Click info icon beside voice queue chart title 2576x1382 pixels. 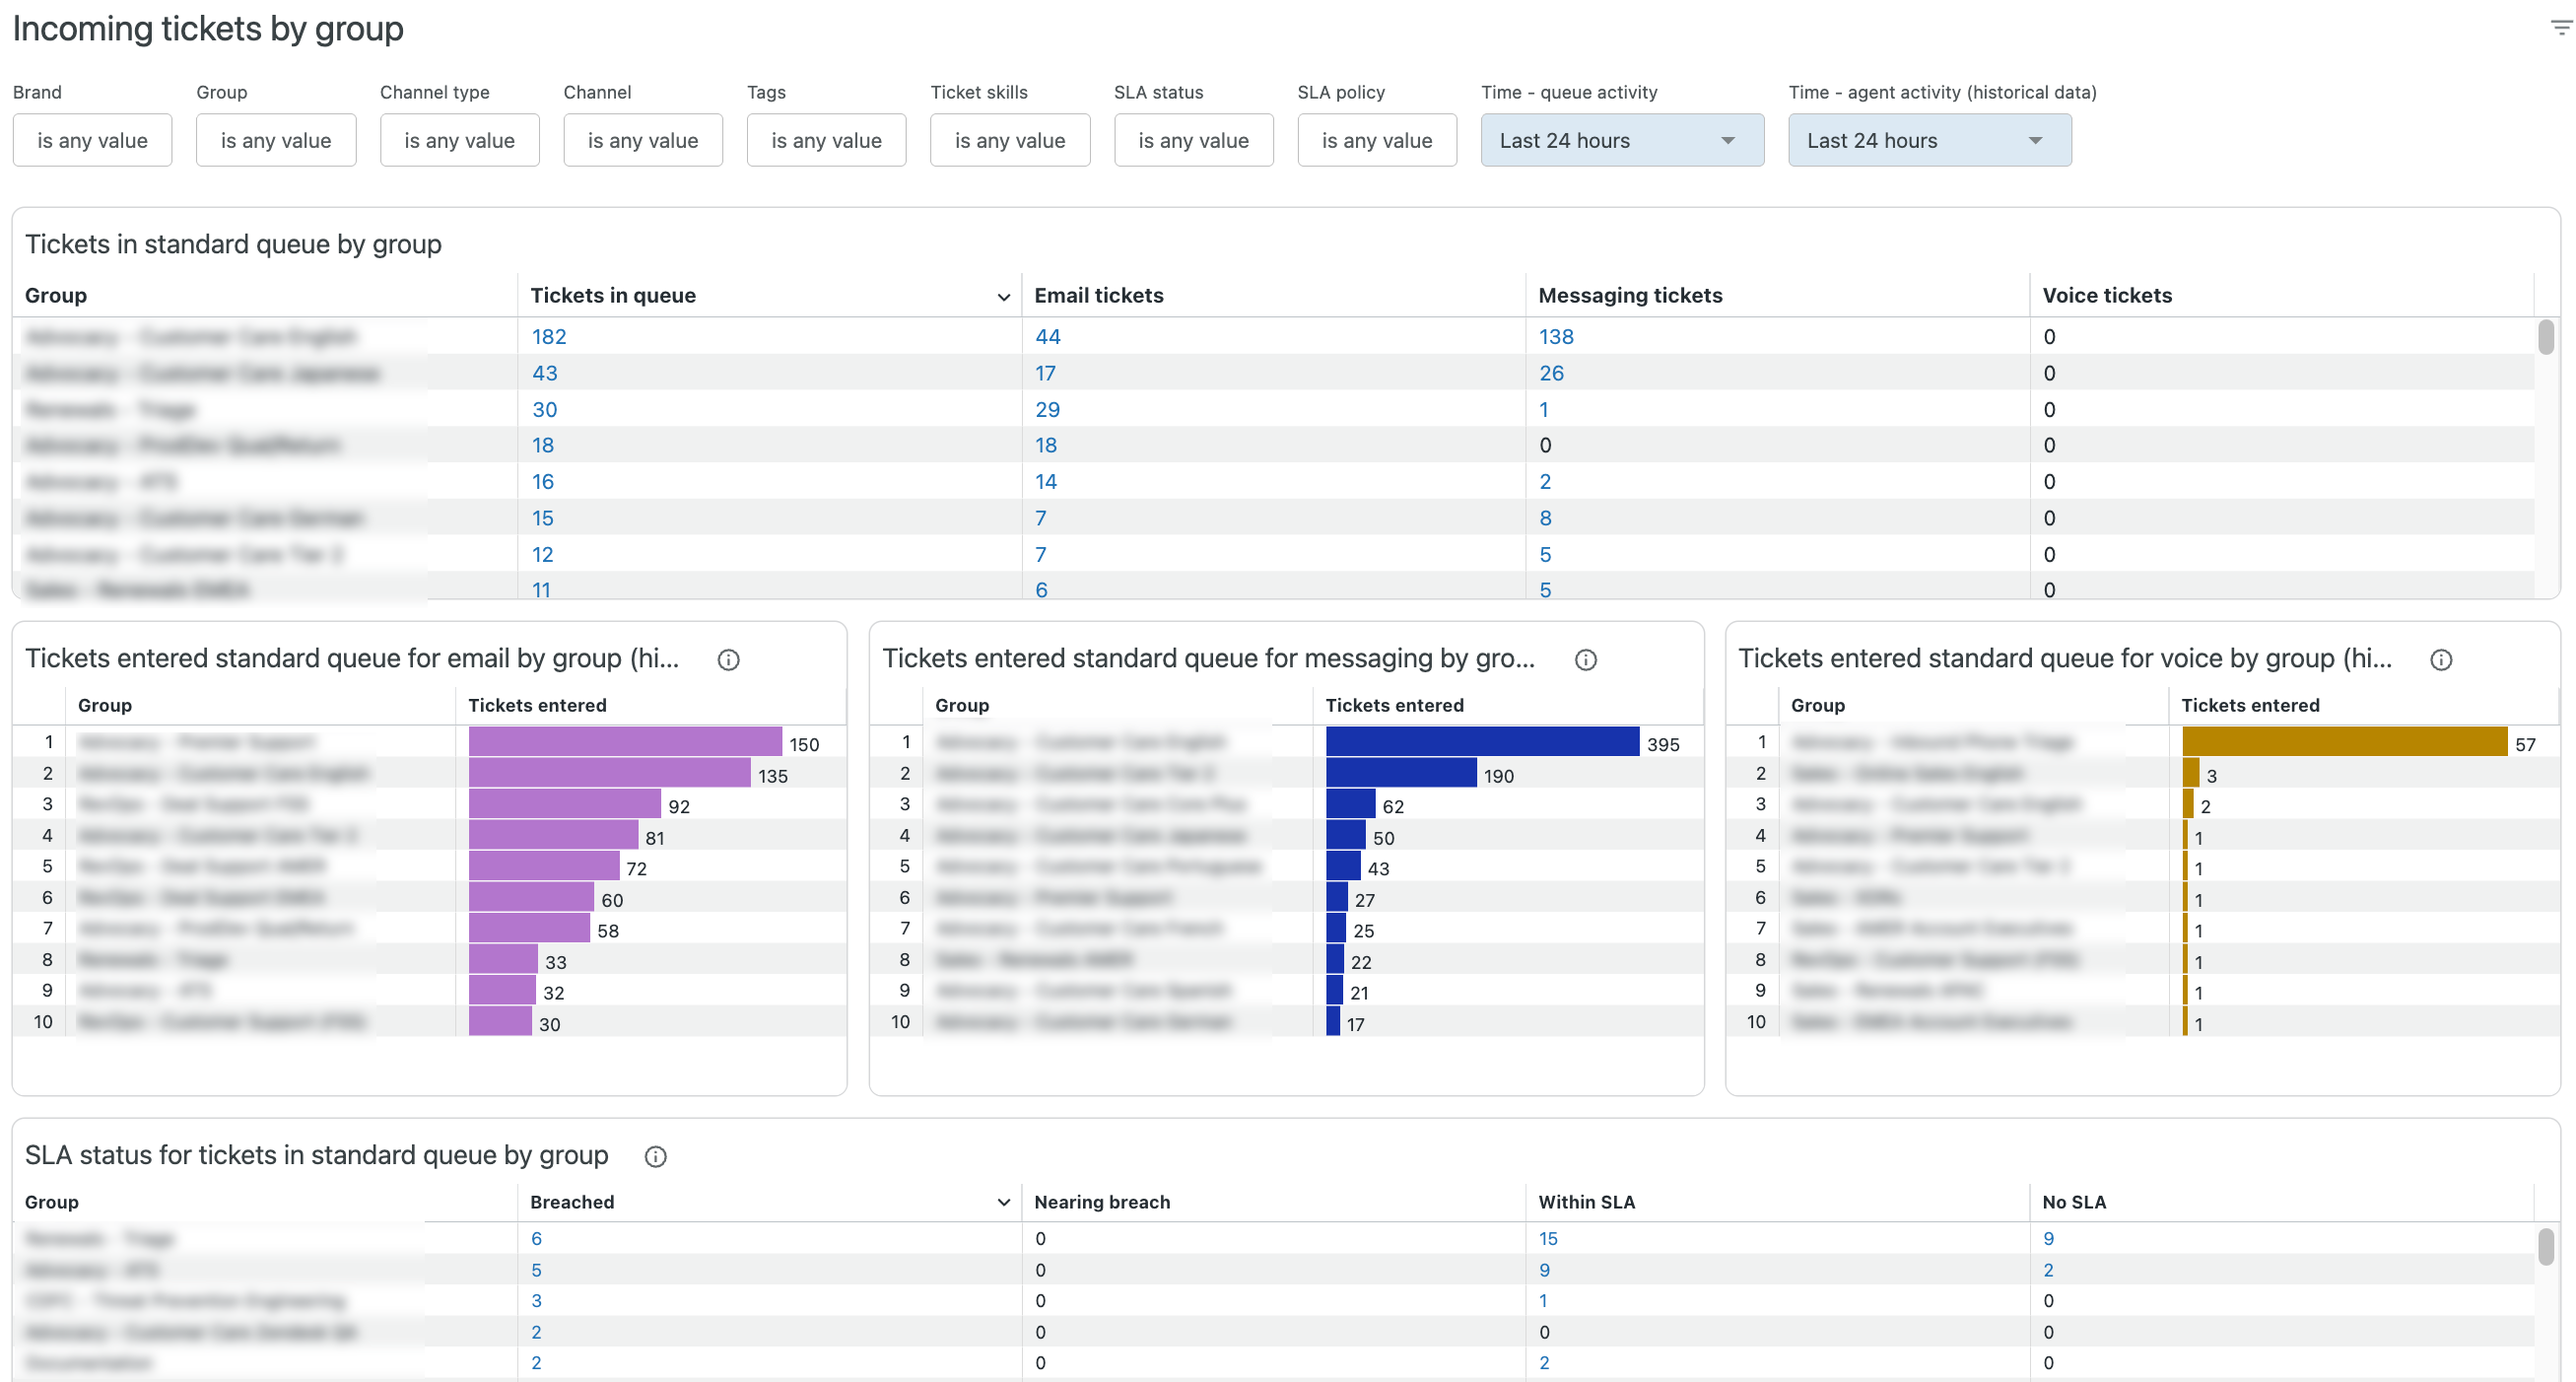pos(2441,660)
